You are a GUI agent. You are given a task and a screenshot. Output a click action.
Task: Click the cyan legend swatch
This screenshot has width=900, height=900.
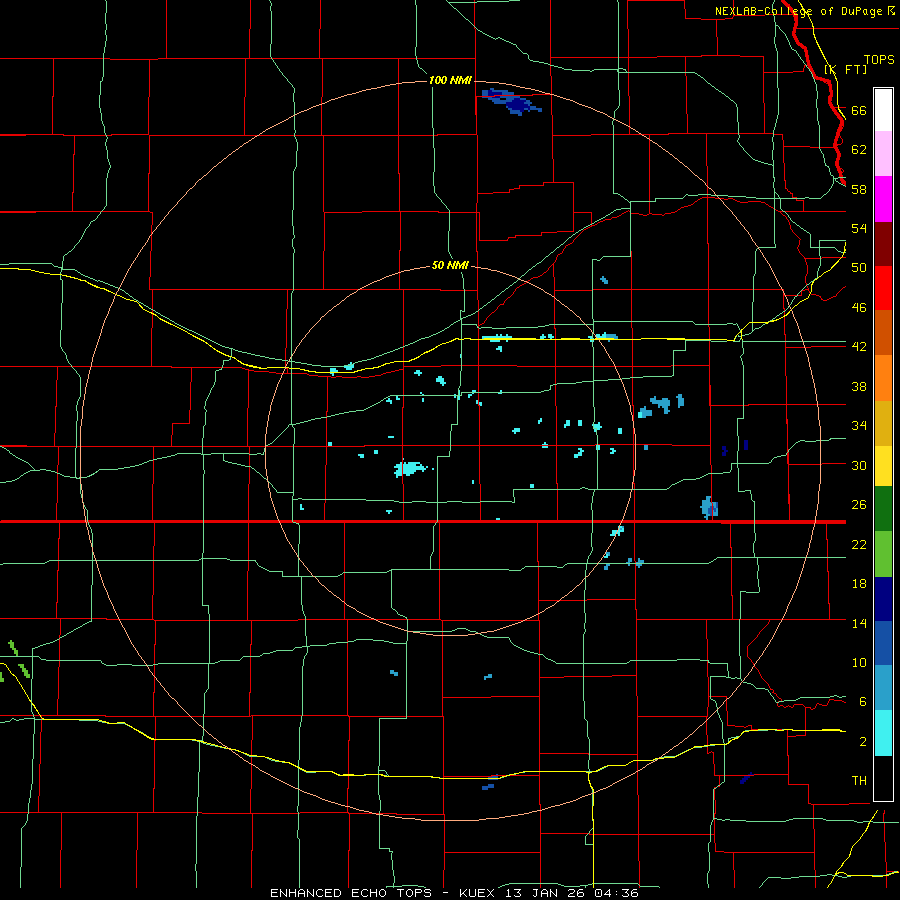tap(883, 733)
